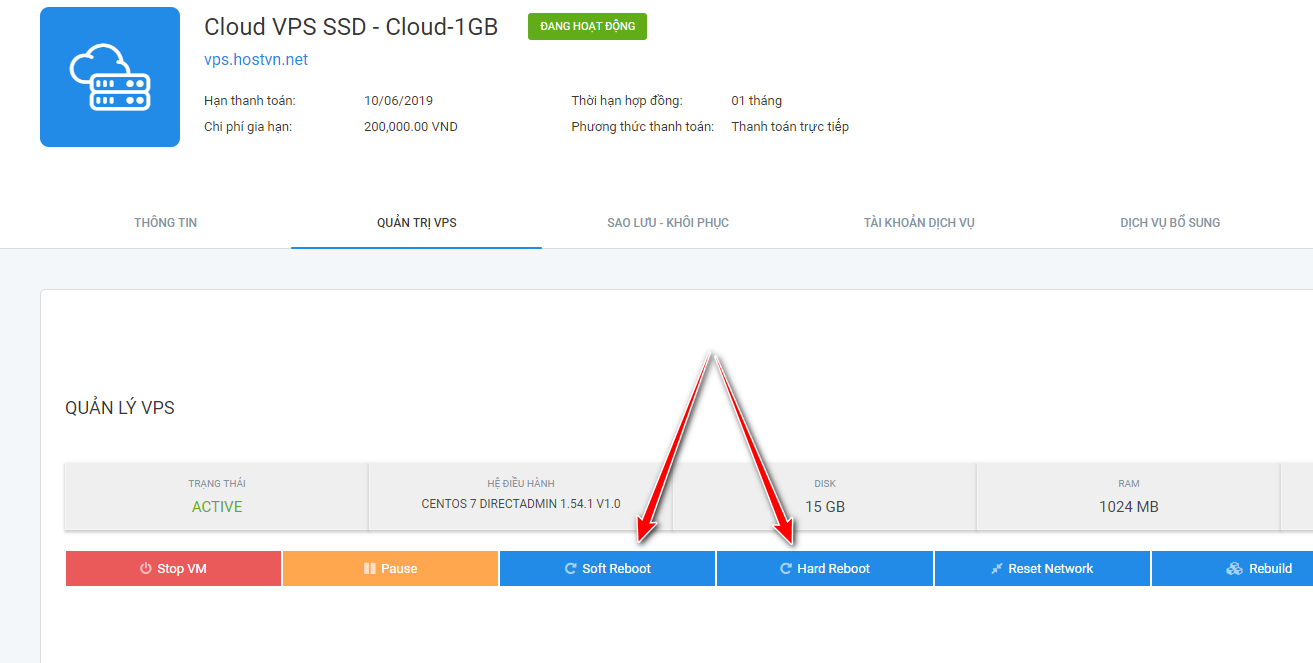Image resolution: width=1313 pixels, height=663 pixels.
Task: Click the 1024 MB RAM cell
Action: pos(1128,497)
